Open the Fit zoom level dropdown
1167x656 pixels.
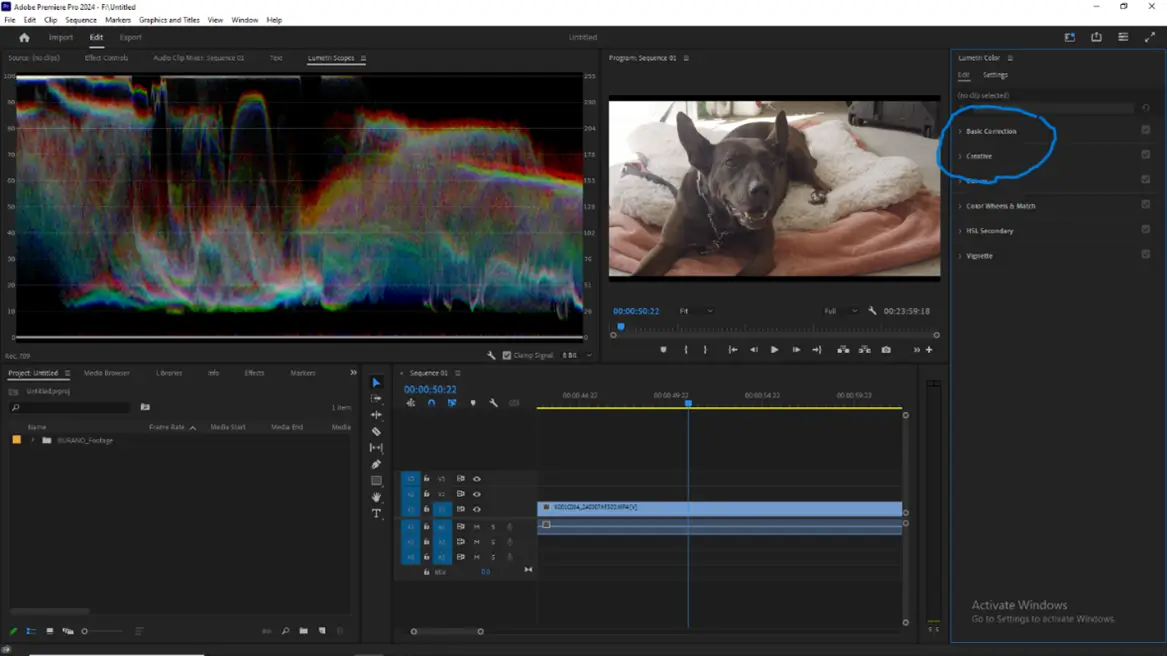[x=696, y=311]
